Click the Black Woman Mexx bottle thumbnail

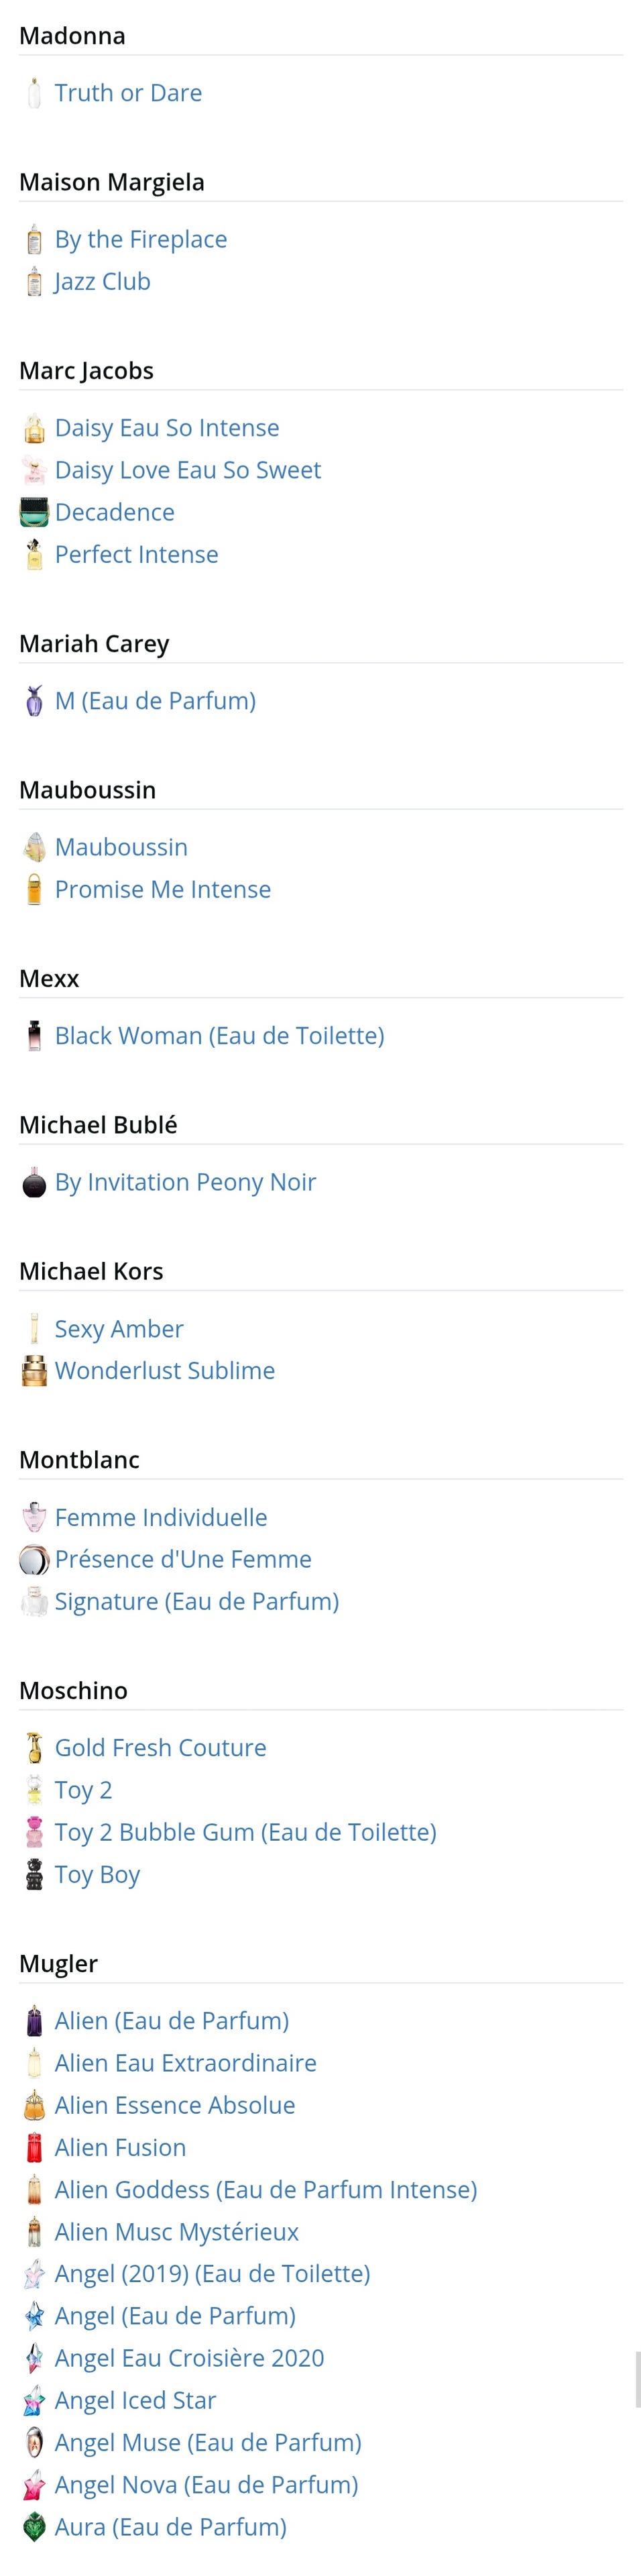tap(34, 1035)
